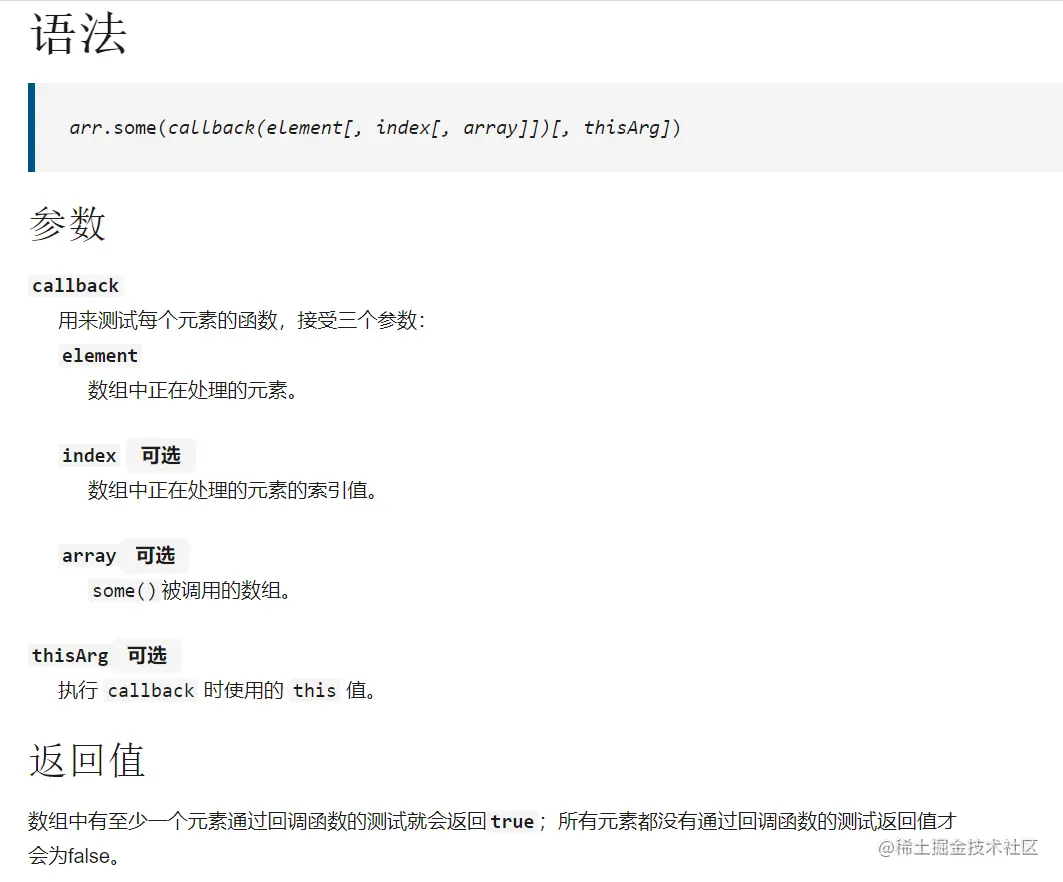Click the 可选 badge next to index
1063x882 pixels.
(x=160, y=455)
